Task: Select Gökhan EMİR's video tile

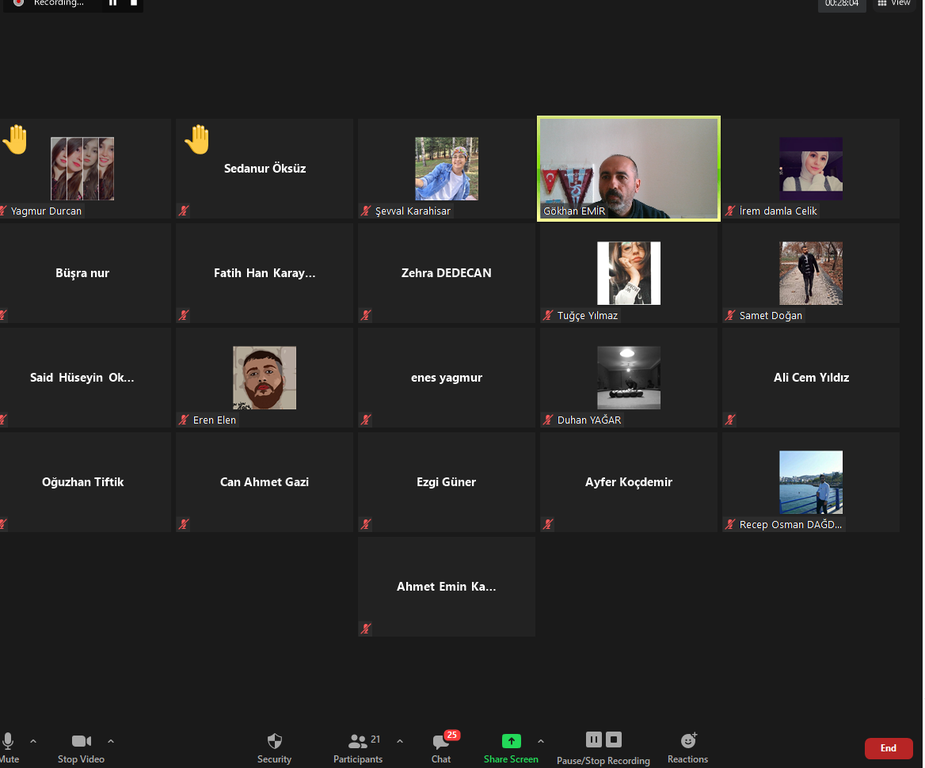Action: tap(628, 168)
